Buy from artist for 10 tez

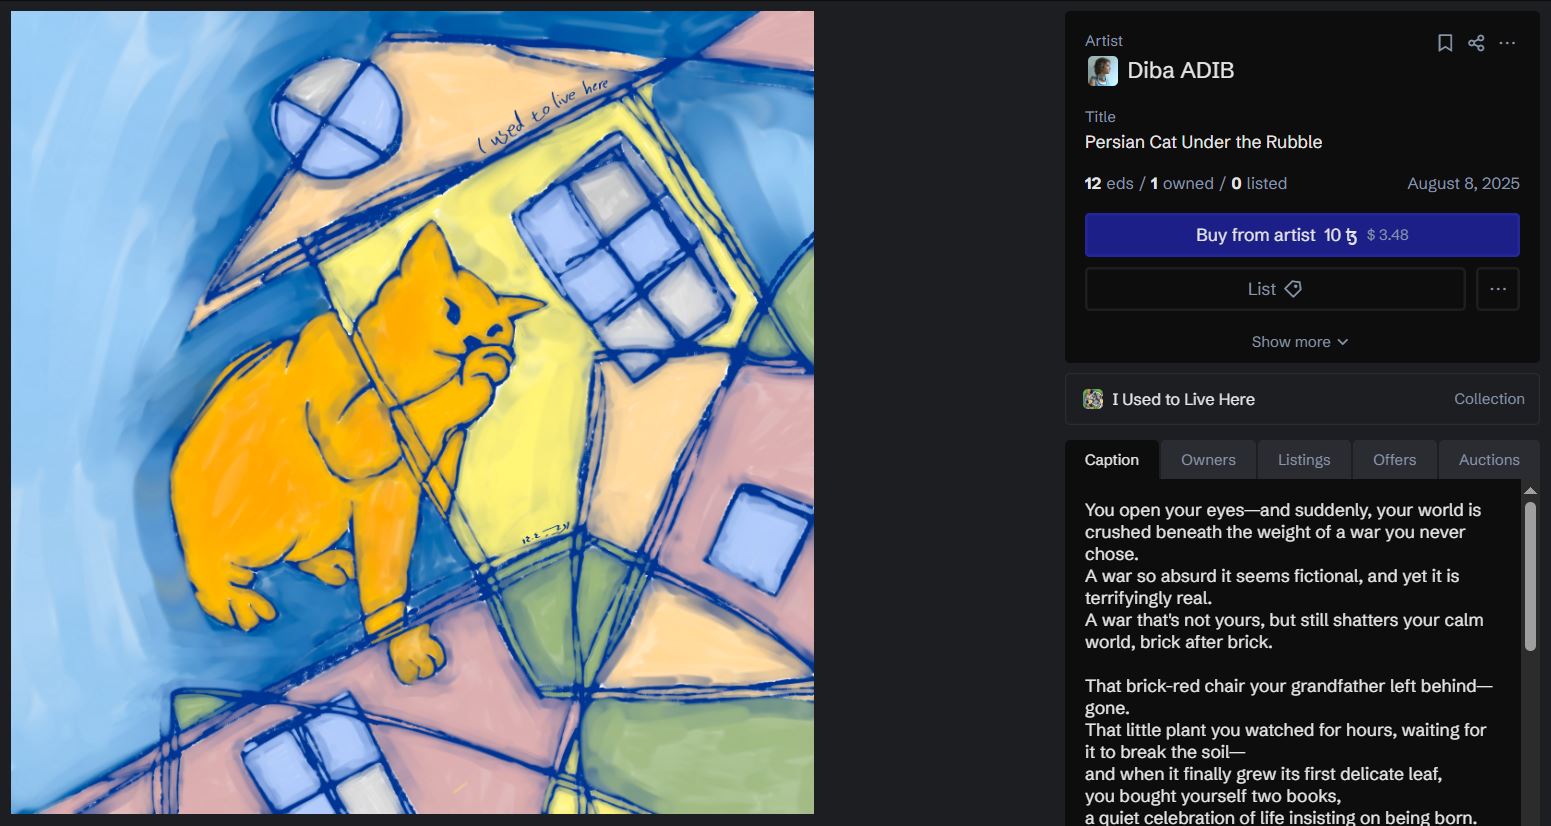point(1302,235)
